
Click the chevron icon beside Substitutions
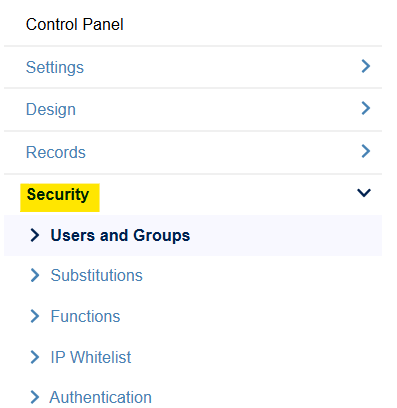35,275
